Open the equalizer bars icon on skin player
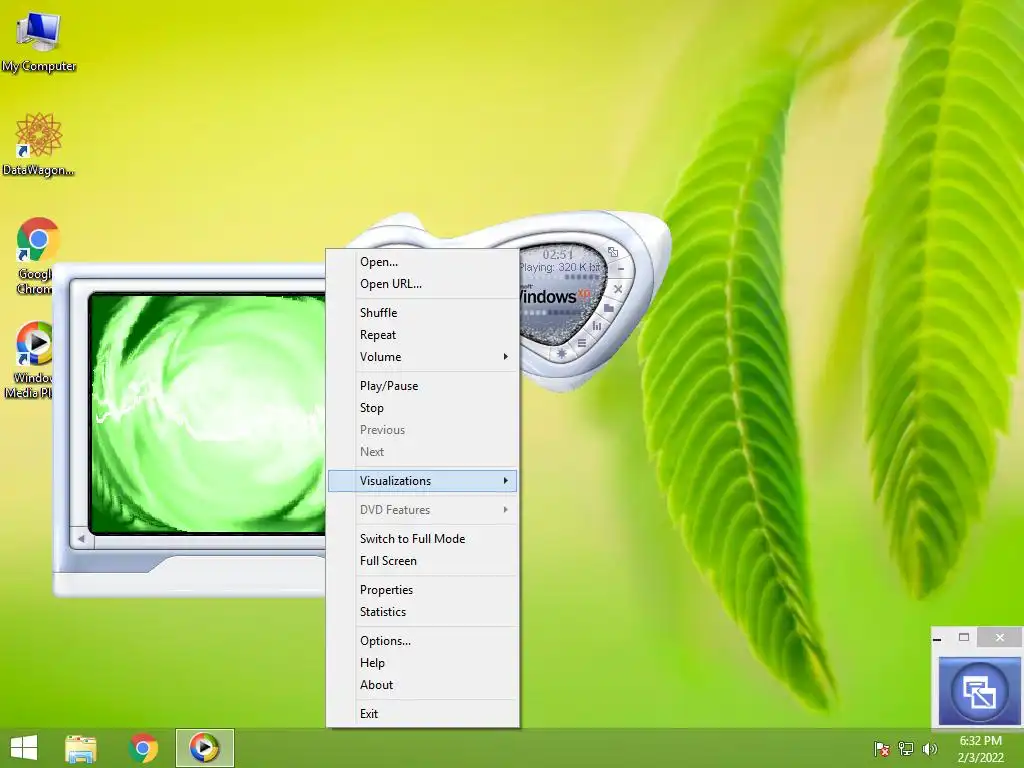The height and width of the screenshot is (768, 1024). [x=596, y=326]
